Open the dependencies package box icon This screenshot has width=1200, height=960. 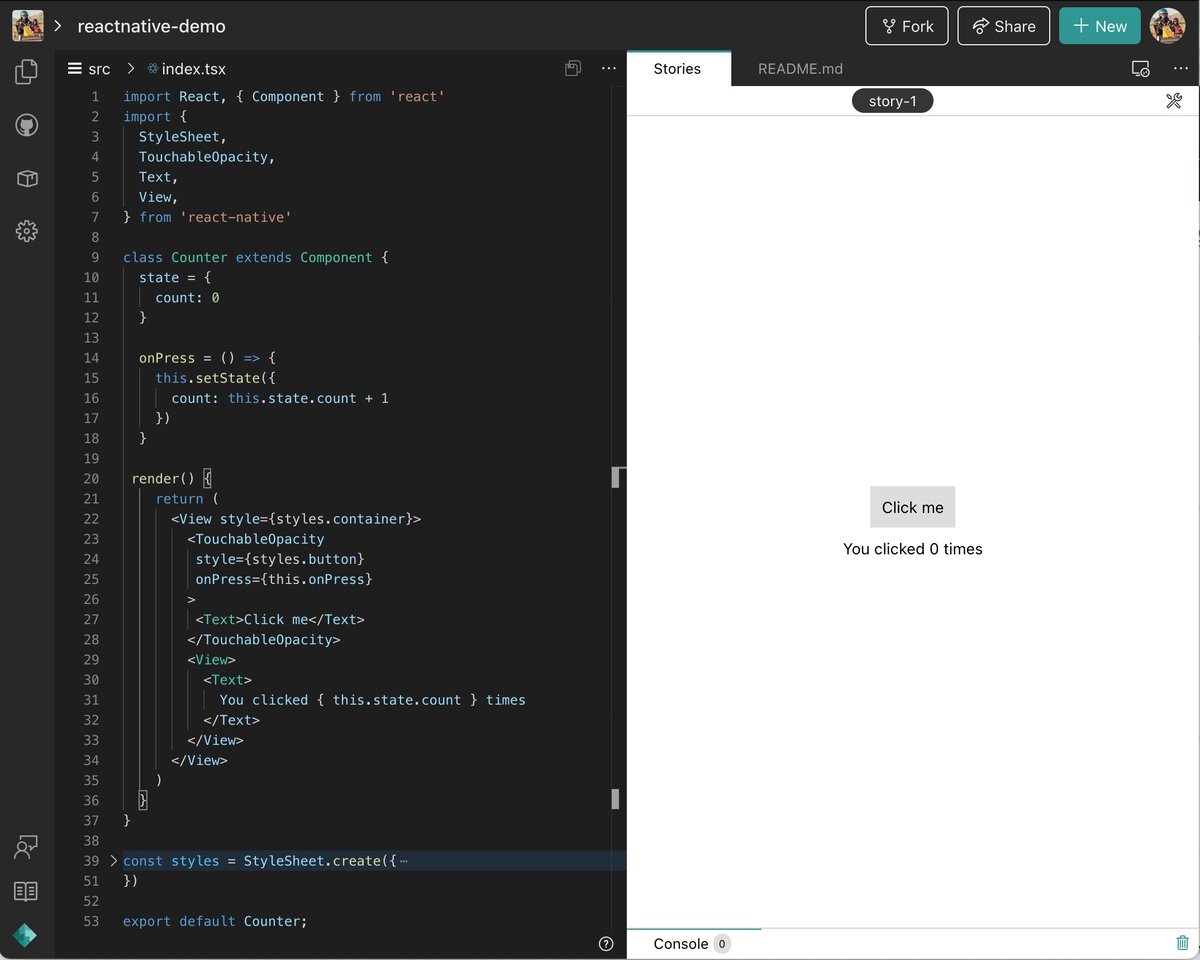27,179
